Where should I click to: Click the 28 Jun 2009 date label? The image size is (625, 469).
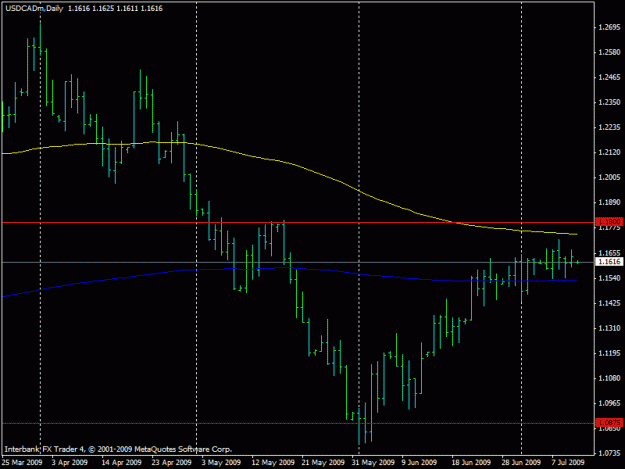tap(521, 462)
